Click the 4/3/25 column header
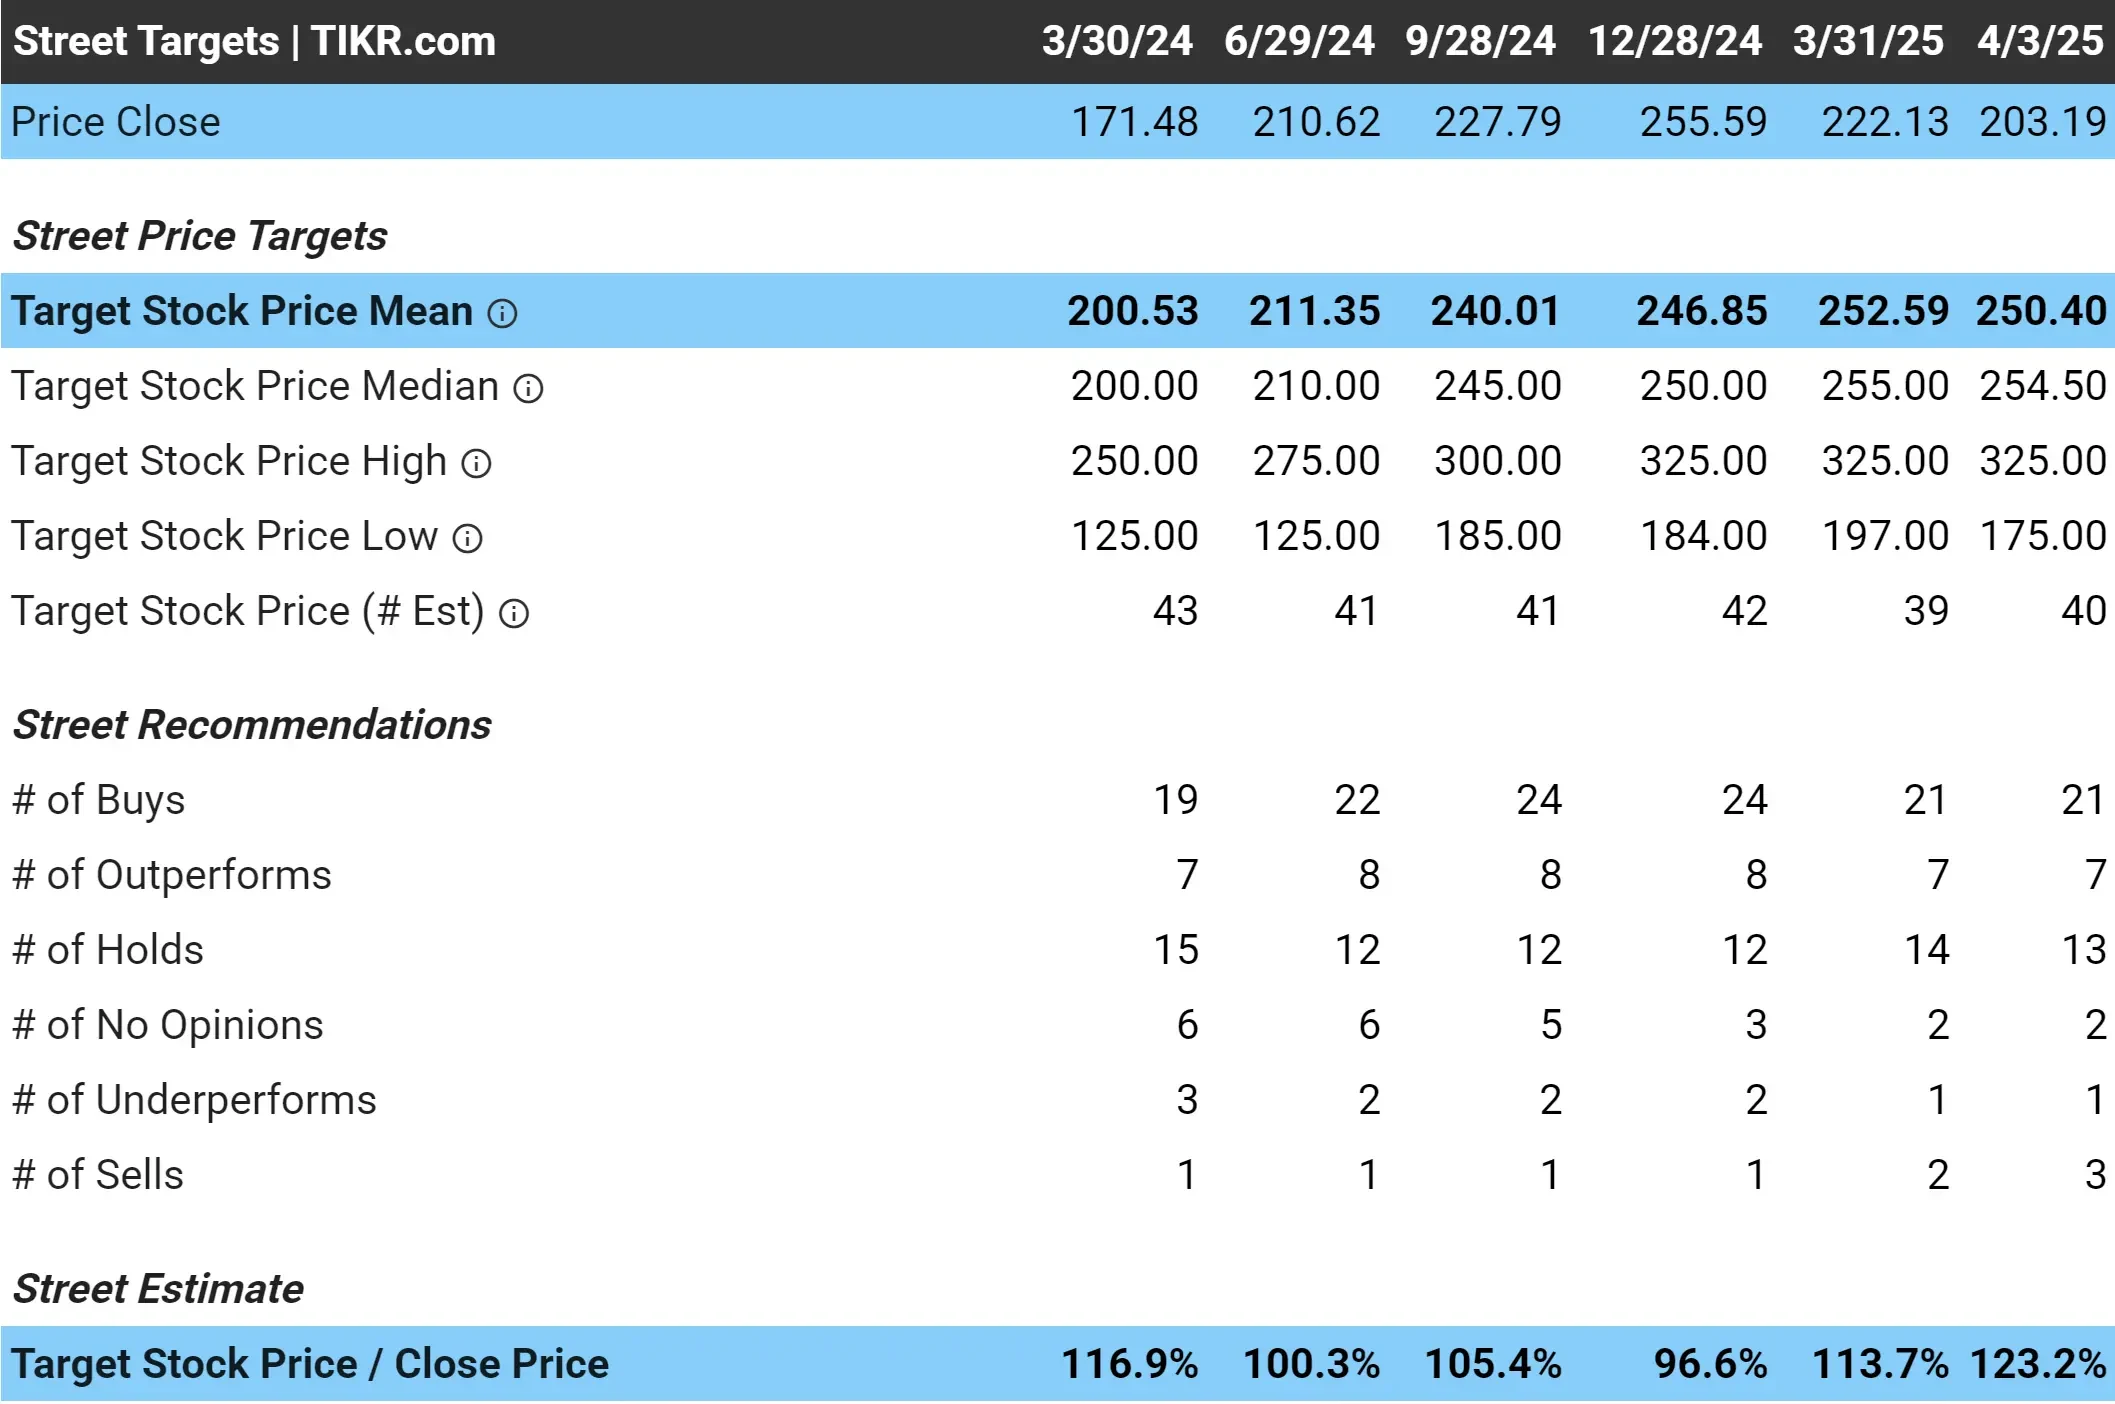 pyautogui.click(x=2040, y=41)
